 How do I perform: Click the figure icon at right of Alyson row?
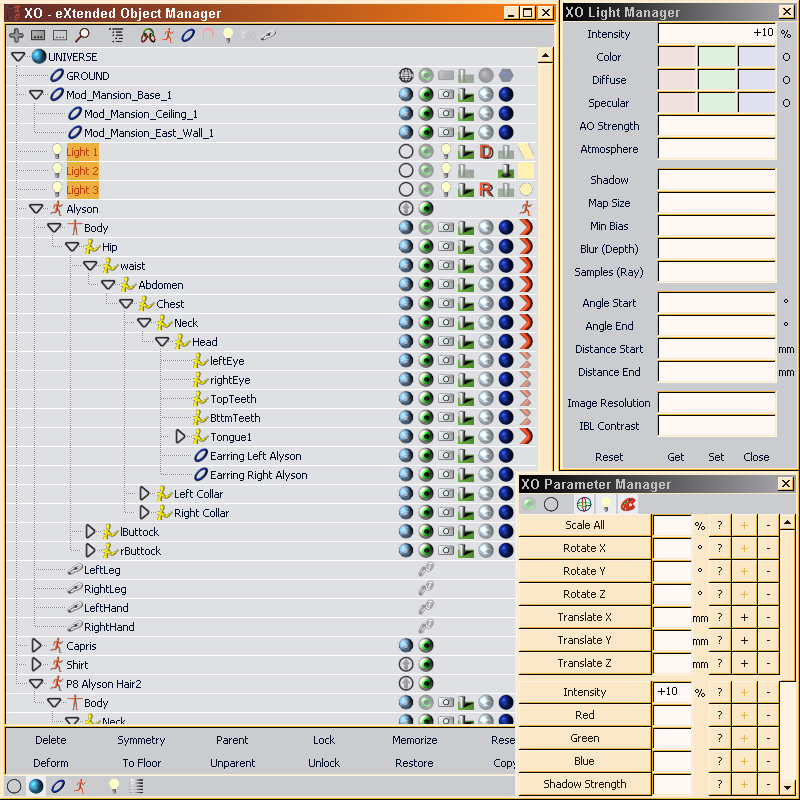coord(526,208)
